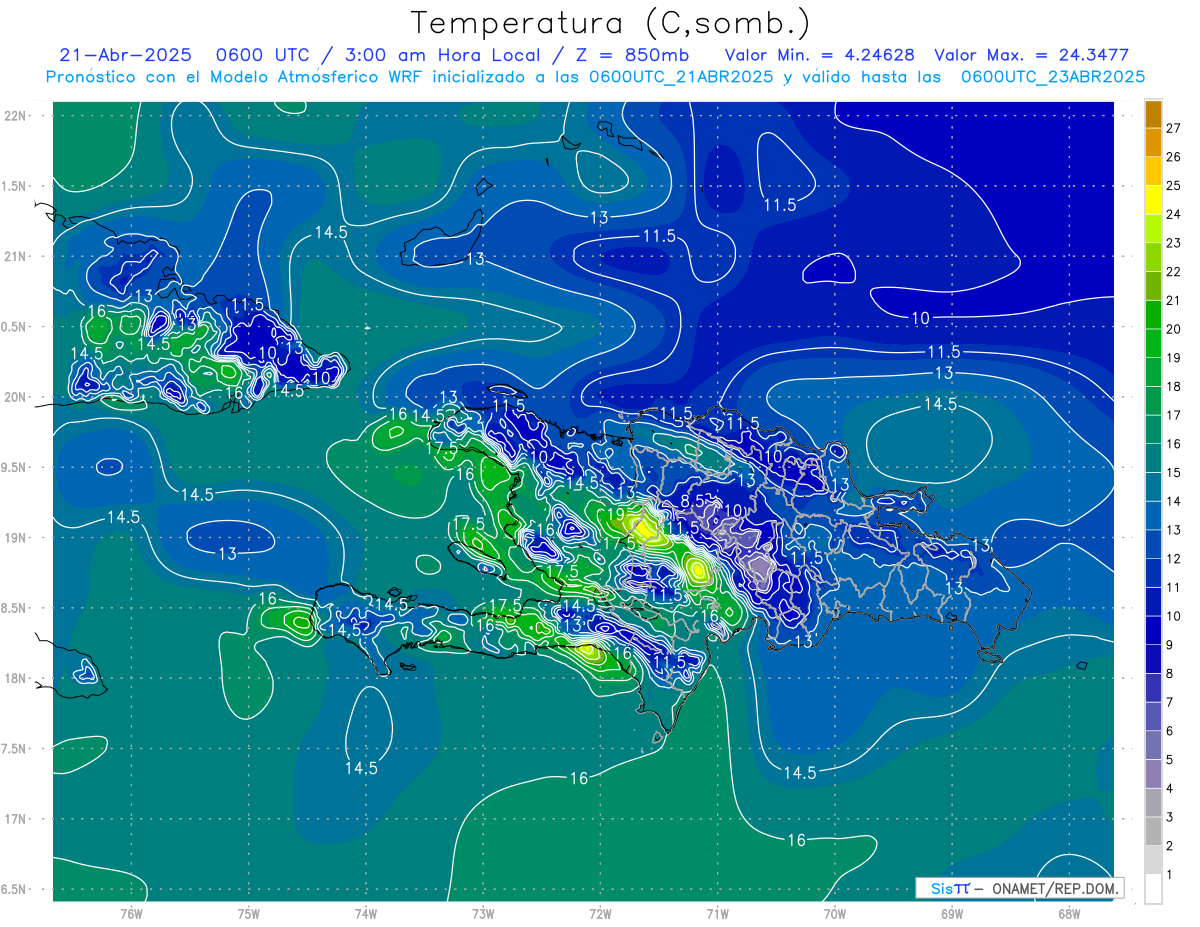The height and width of the screenshot is (927, 1200).
Task: Click the white swatch below the 1 label
Action: coord(1153,888)
